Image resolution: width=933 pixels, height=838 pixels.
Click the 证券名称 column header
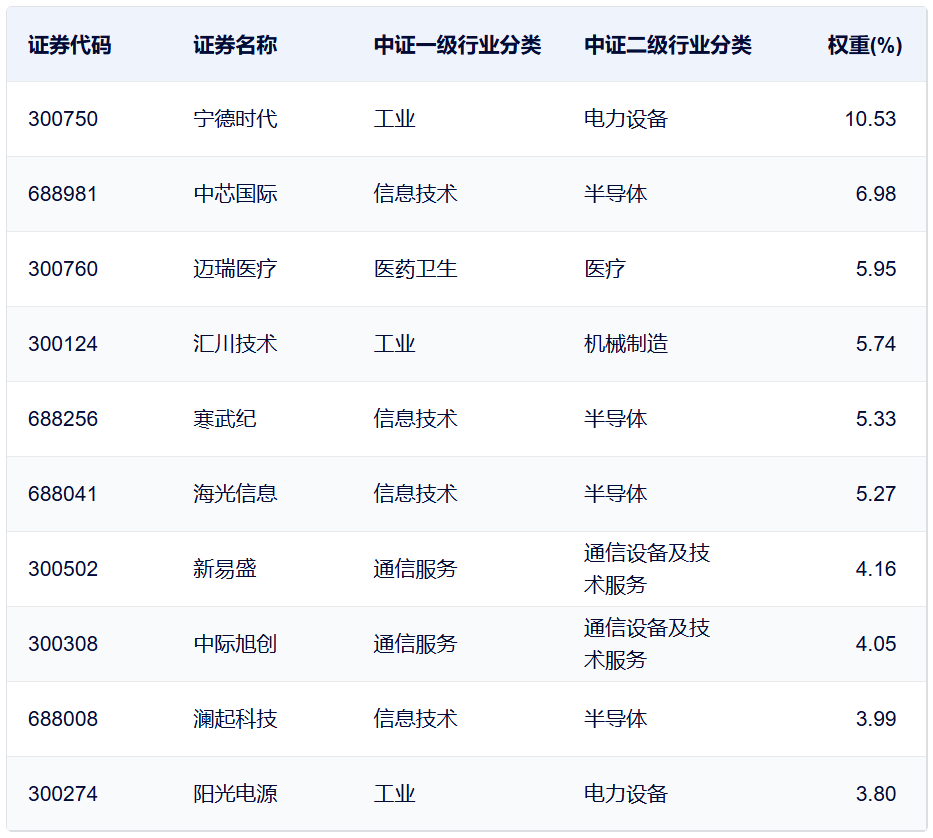pos(235,45)
